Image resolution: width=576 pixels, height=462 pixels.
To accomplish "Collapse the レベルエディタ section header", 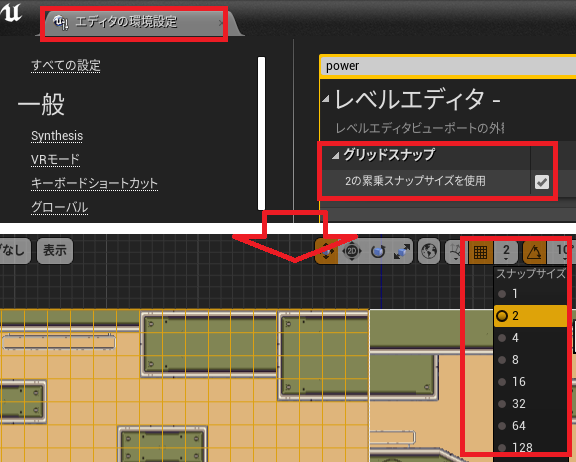I will pyautogui.click(x=326, y=99).
